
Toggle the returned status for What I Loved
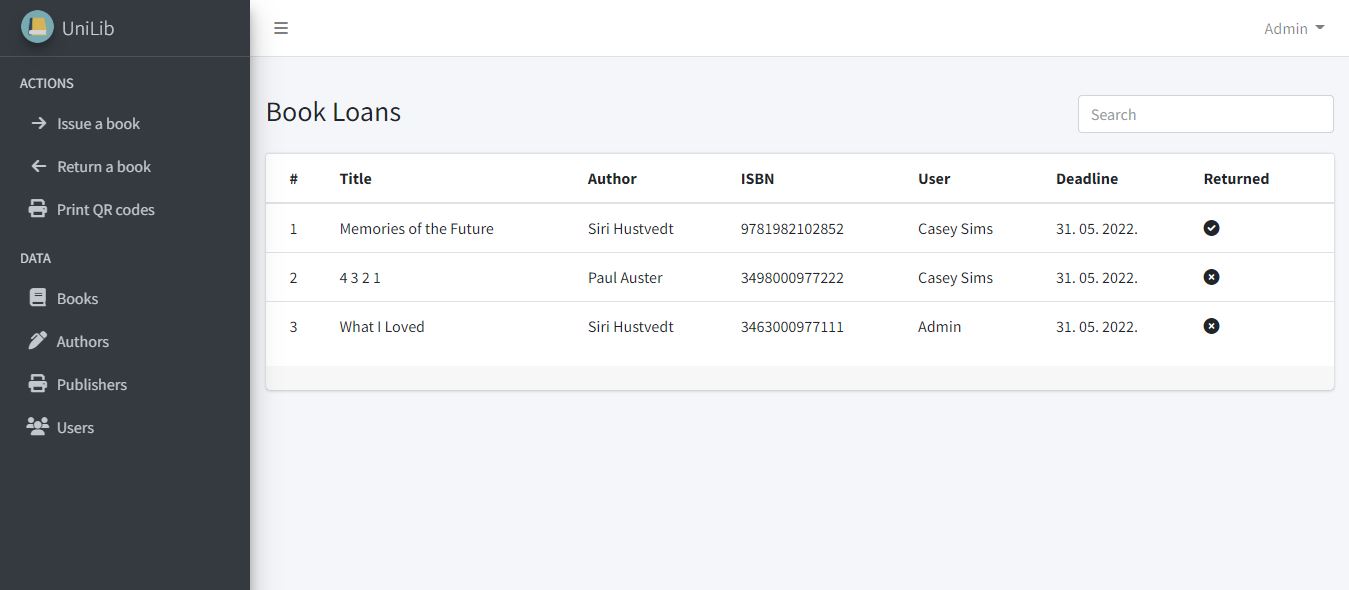coord(1211,326)
